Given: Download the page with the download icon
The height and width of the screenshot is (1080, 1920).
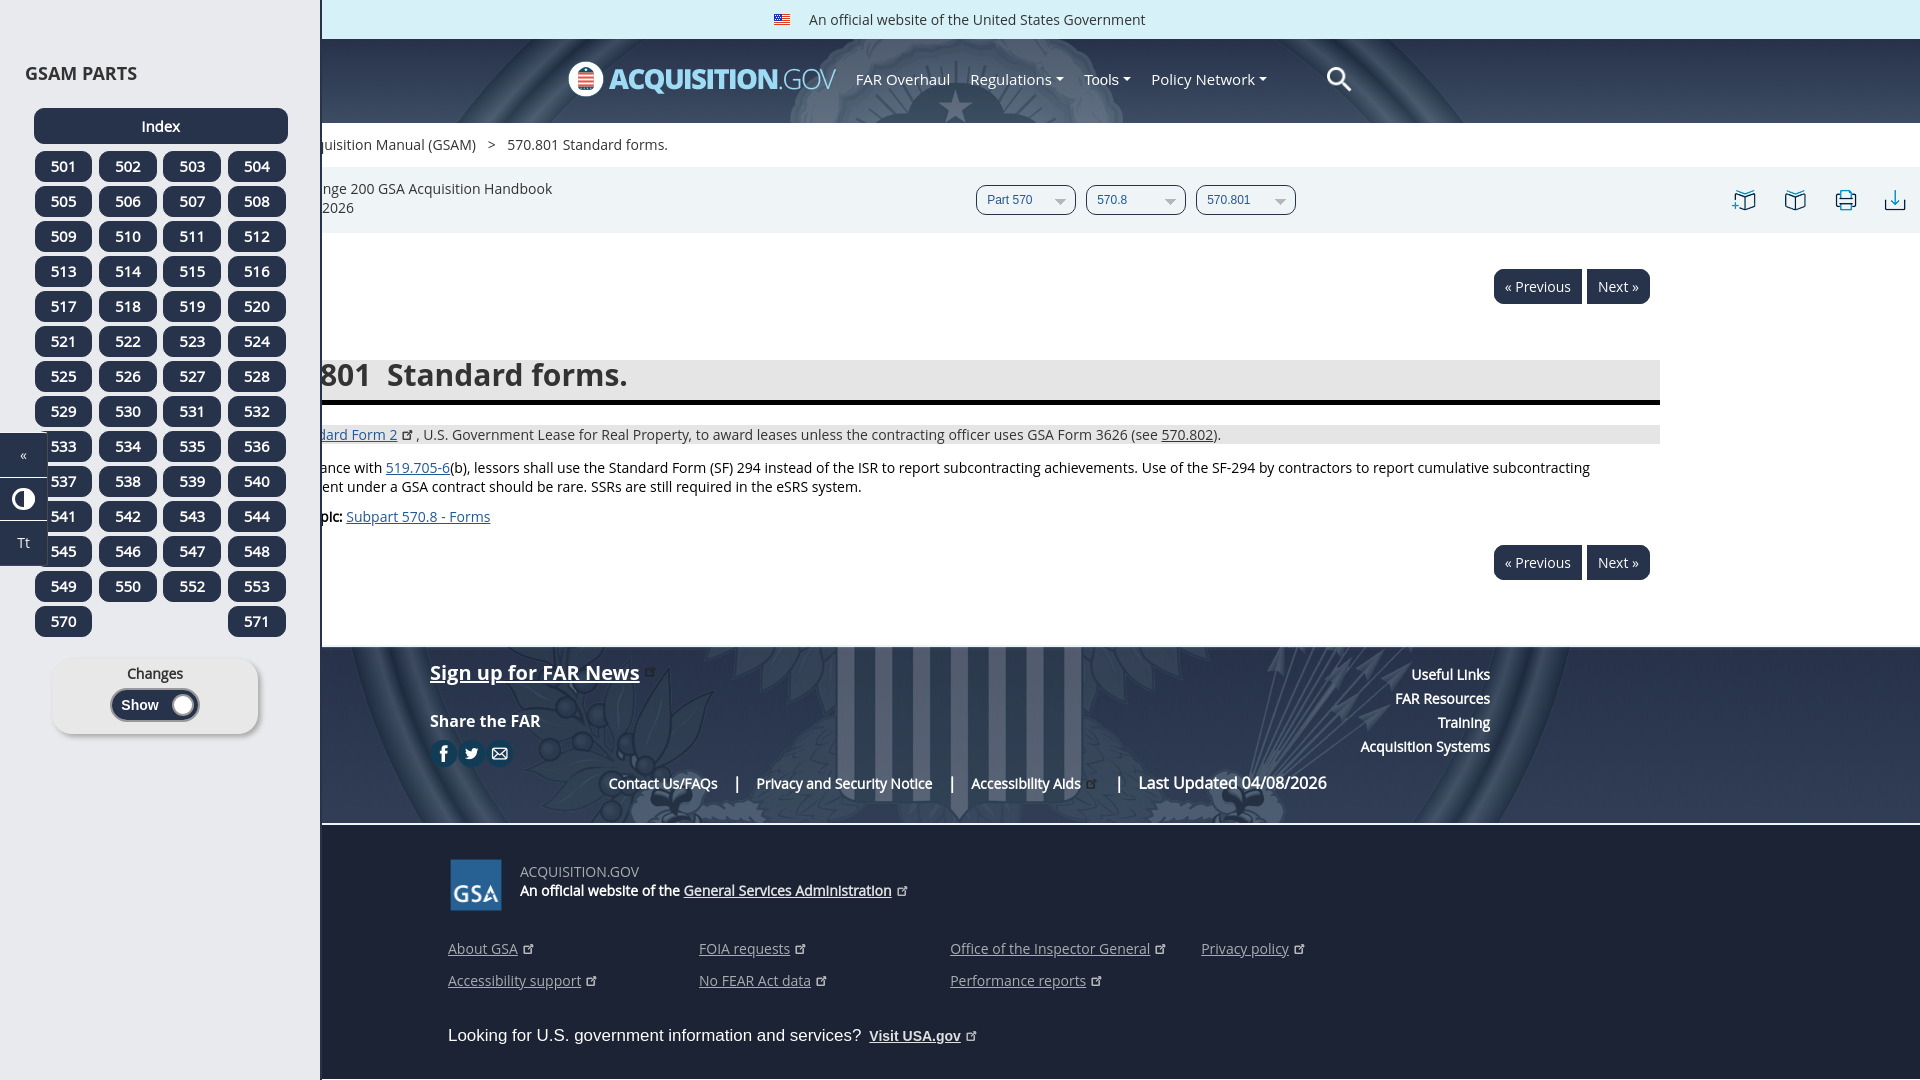Looking at the screenshot, I should [x=1895, y=200].
